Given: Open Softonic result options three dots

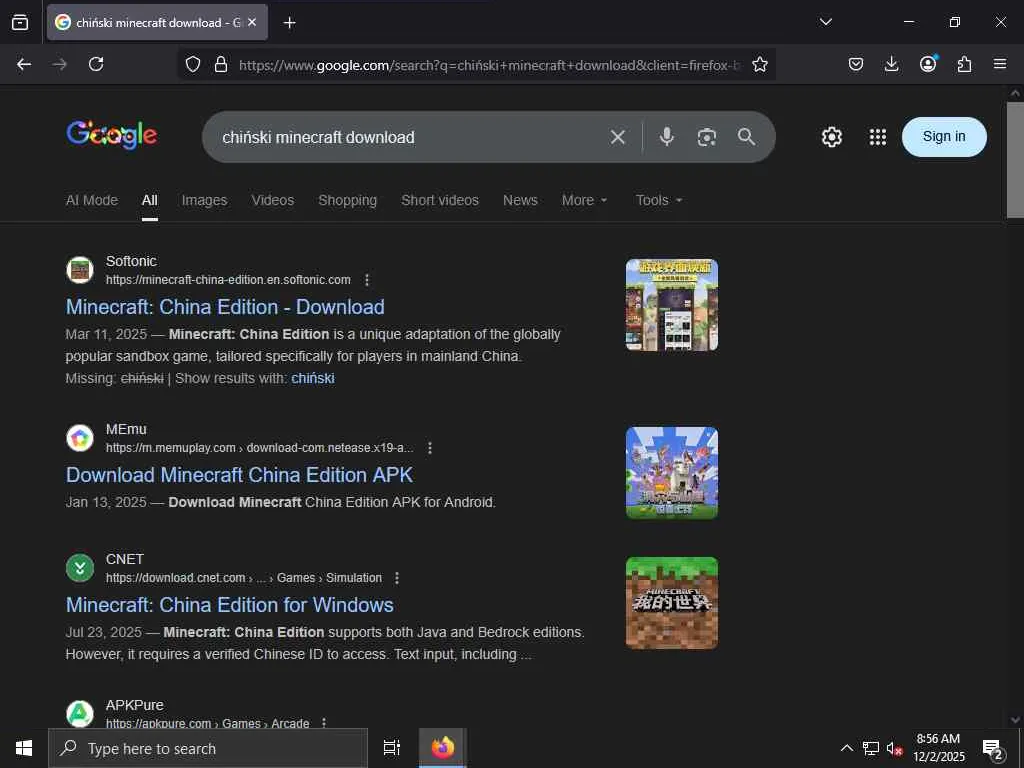Looking at the screenshot, I should pyautogui.click(x=367, y=280).
